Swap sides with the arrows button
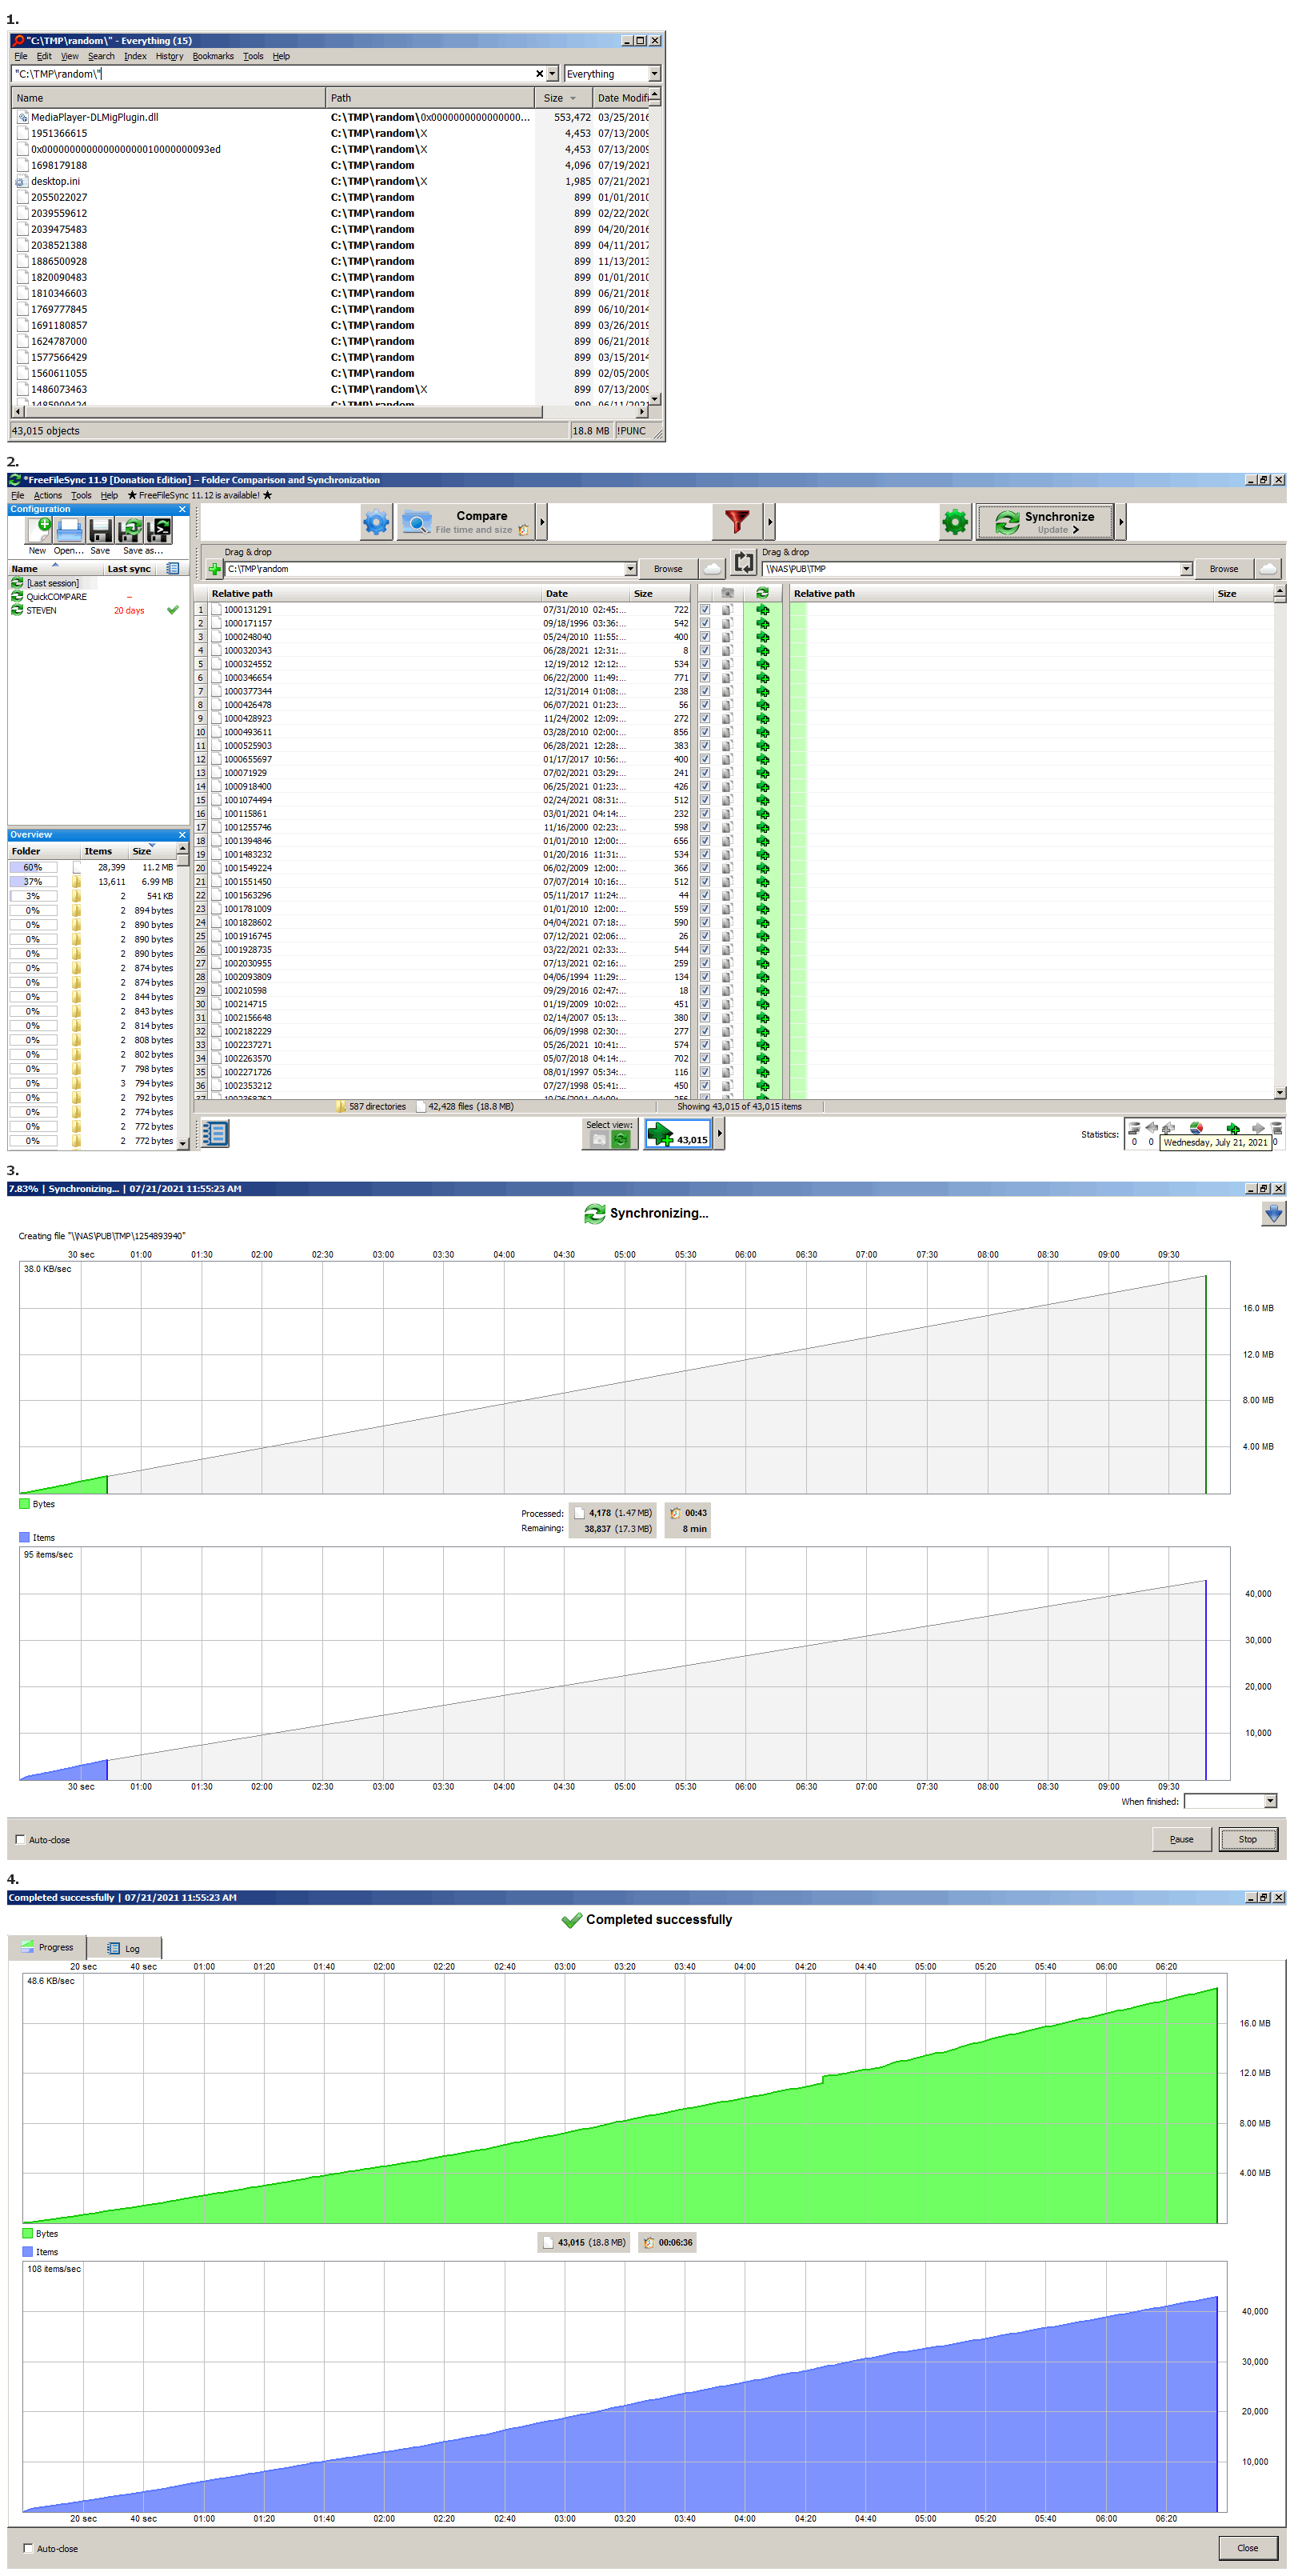This screenshot has width=1294, height=2576. click(743, 563)
